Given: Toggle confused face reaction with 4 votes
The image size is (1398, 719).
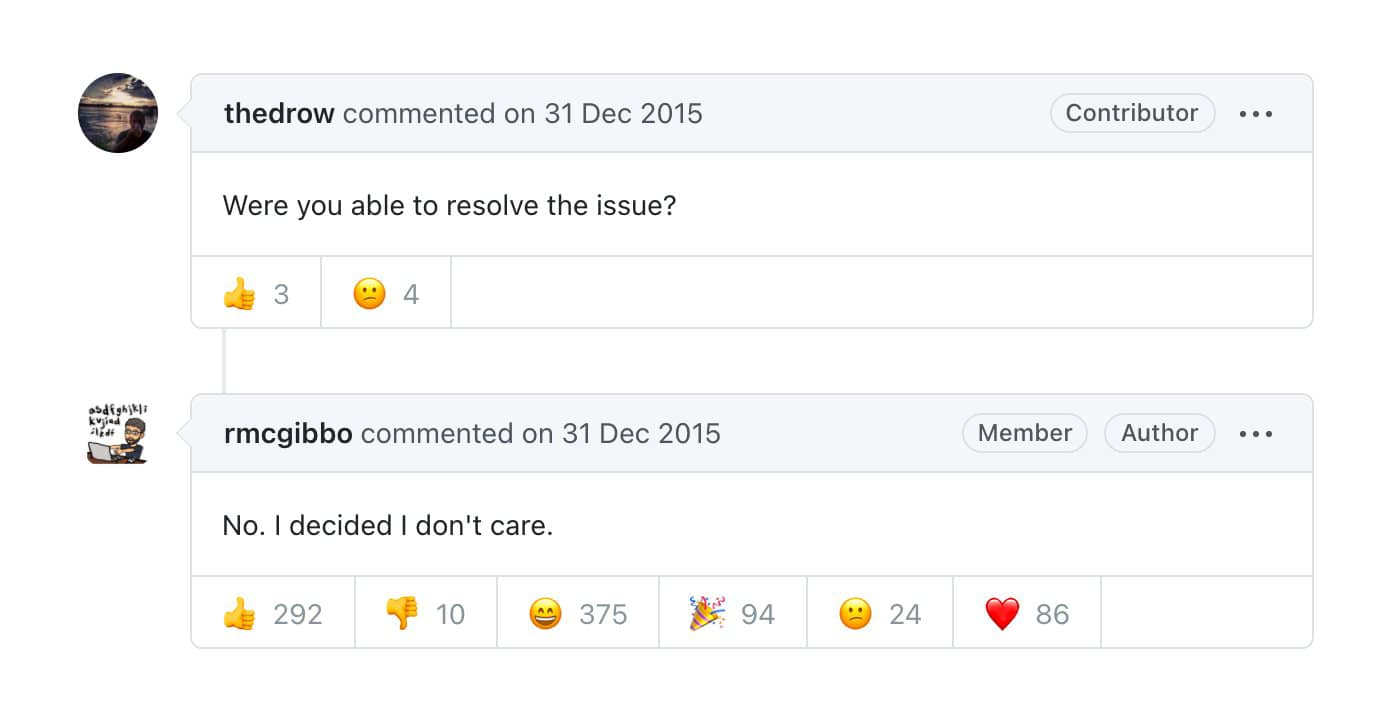Looking at the screenshot, I should click(386, 294).
